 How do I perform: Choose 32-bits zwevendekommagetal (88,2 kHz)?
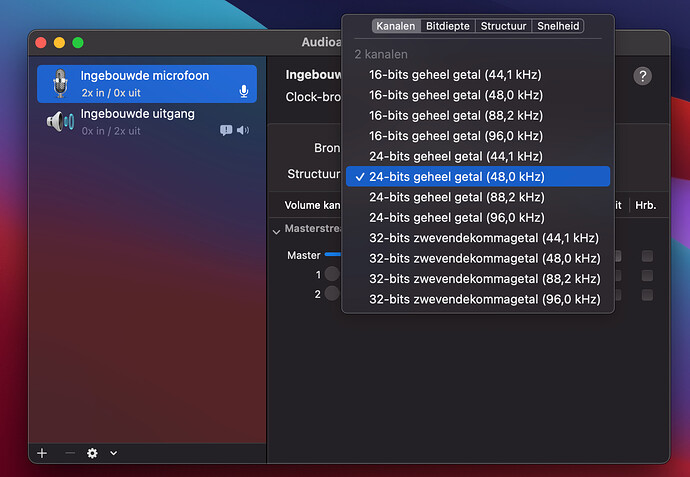tap(478, 279)
